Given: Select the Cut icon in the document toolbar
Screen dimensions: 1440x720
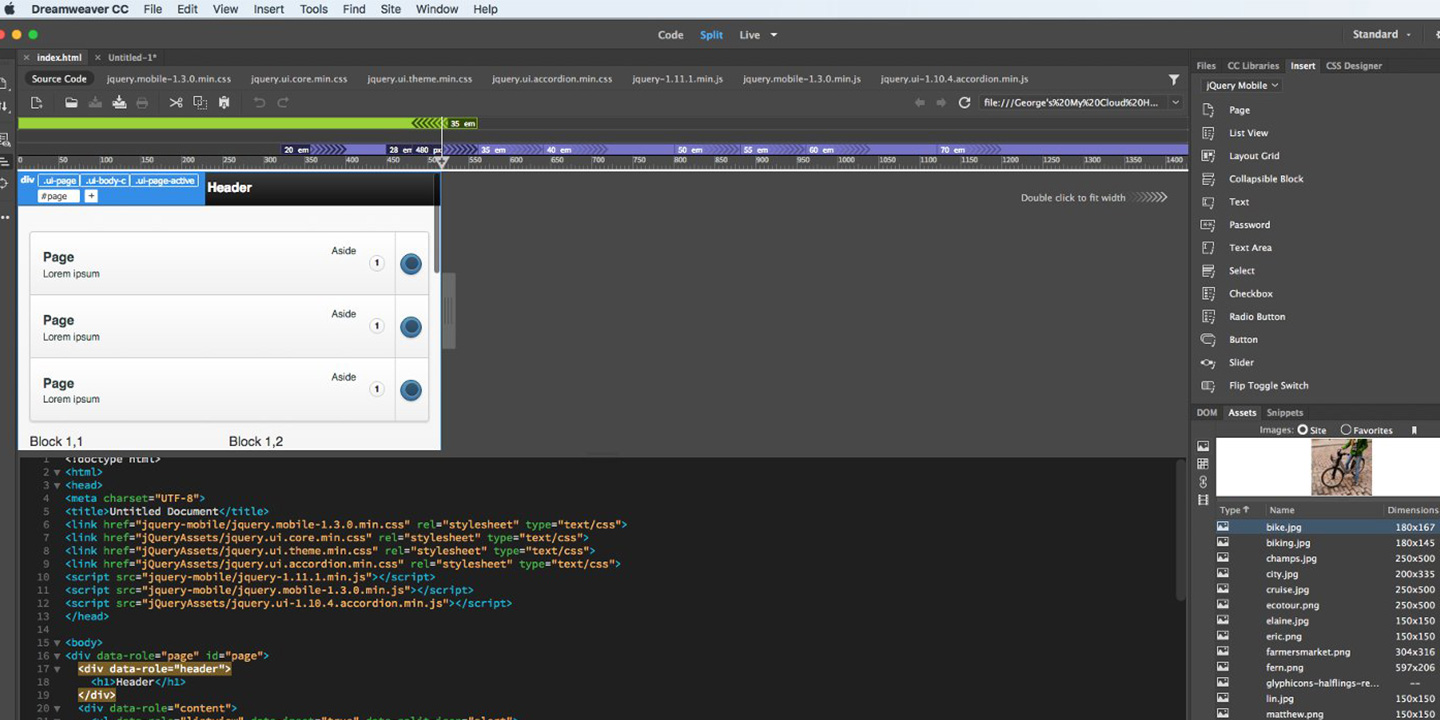Looking at the screenshot, I should click(176, 102).
